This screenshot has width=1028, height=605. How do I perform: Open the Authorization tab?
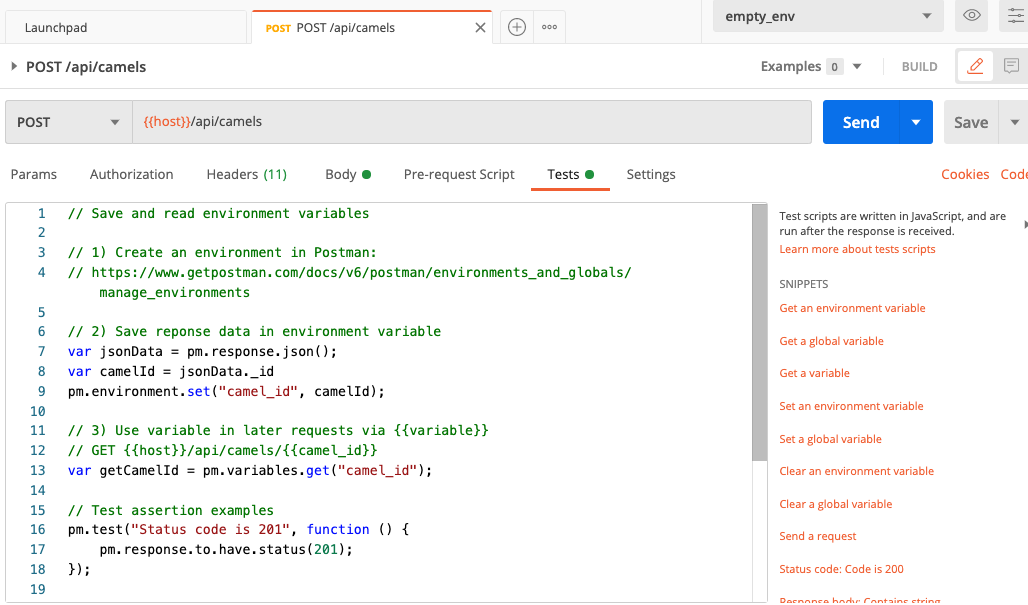coord(131,174)
